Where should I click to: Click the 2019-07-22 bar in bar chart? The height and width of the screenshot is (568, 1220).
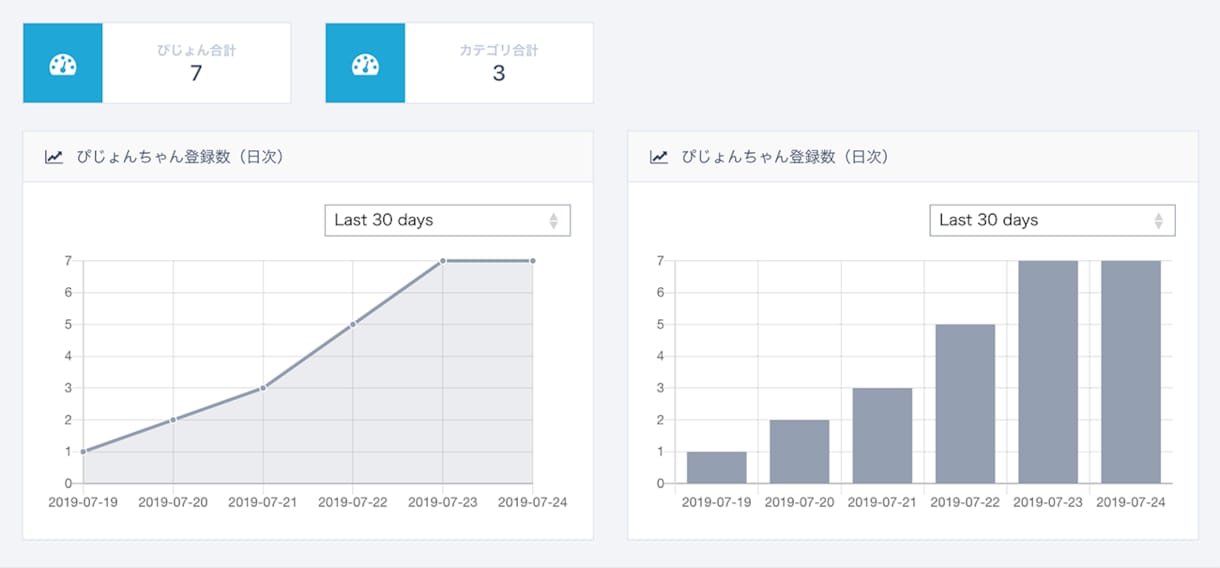[965, 404]
